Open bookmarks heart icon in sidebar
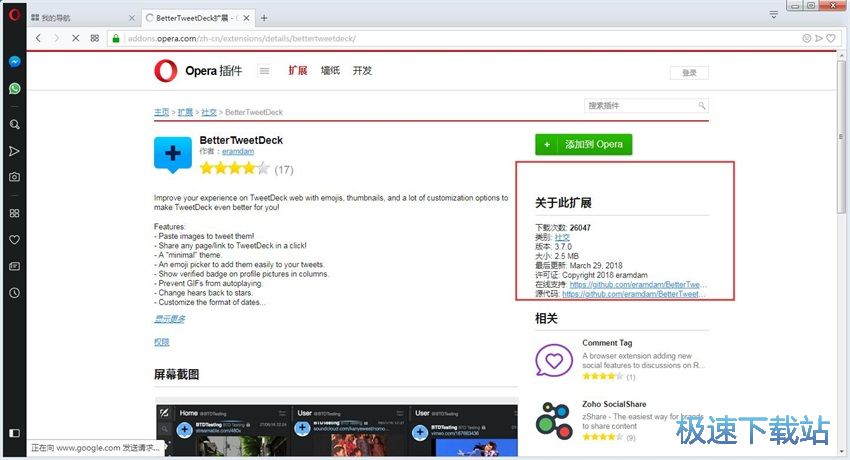The image size is (850, 460). point(15,239)
